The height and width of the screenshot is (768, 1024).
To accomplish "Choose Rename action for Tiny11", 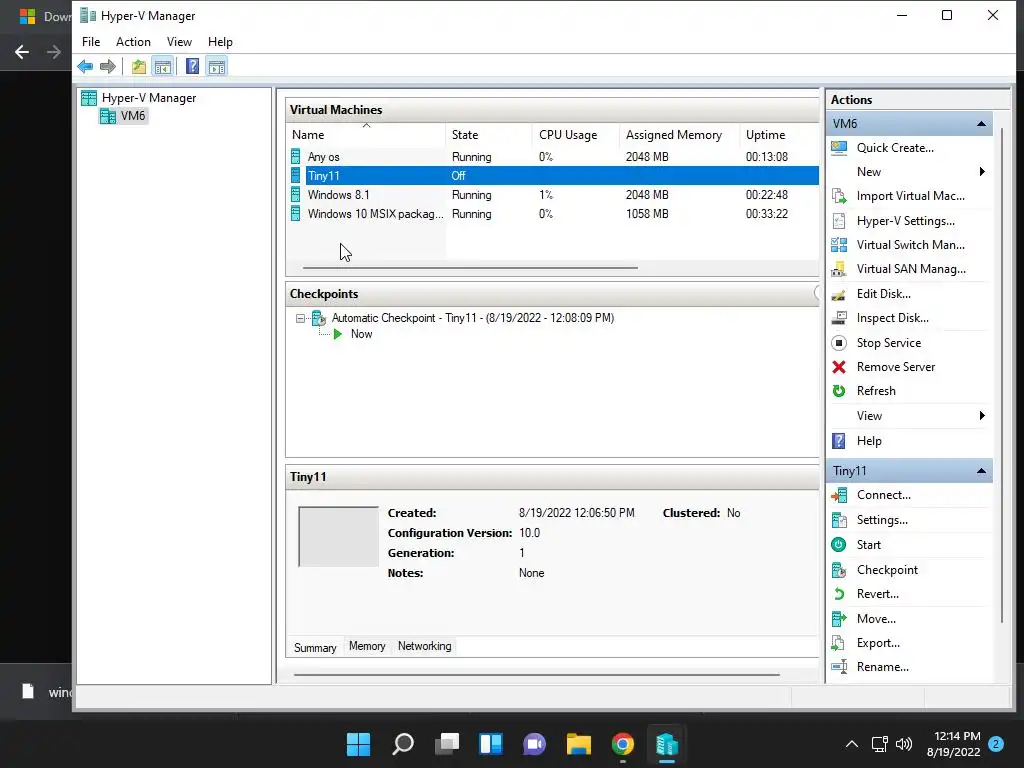I will (882, 667).
